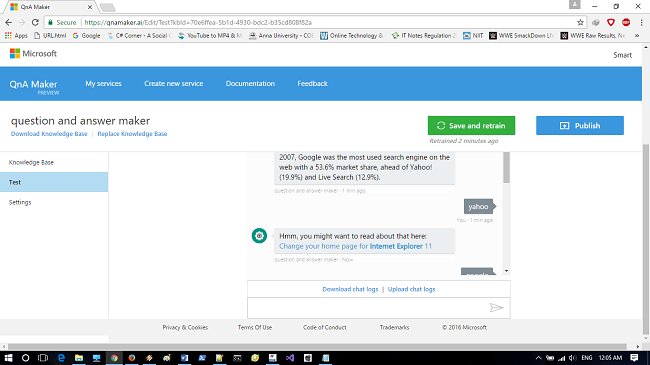Click the volume speaker tray icon

click(572, 358)
